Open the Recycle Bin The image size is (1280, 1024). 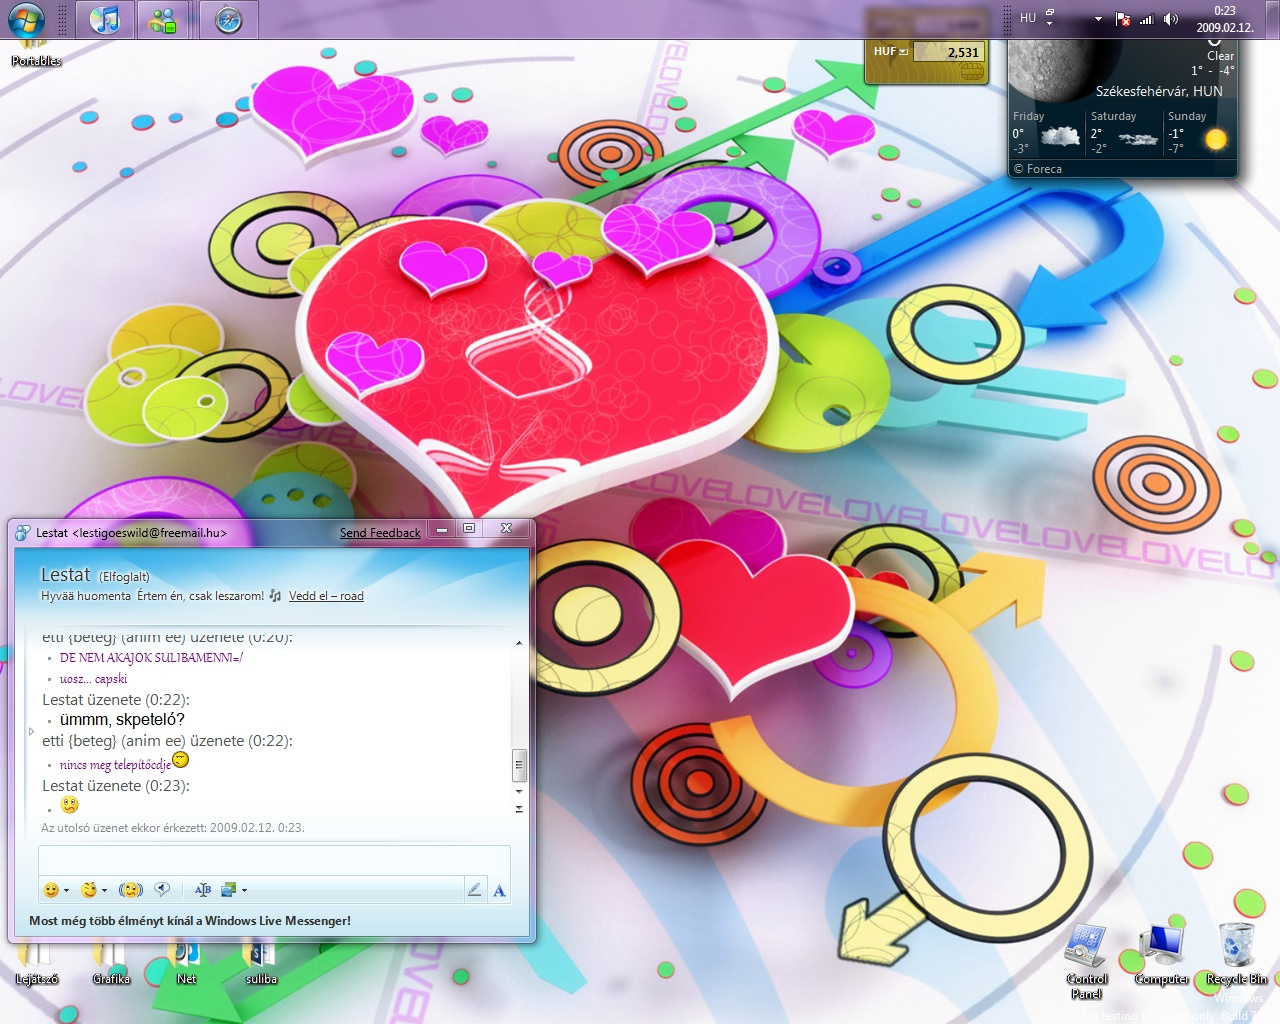coord(1237,956)
